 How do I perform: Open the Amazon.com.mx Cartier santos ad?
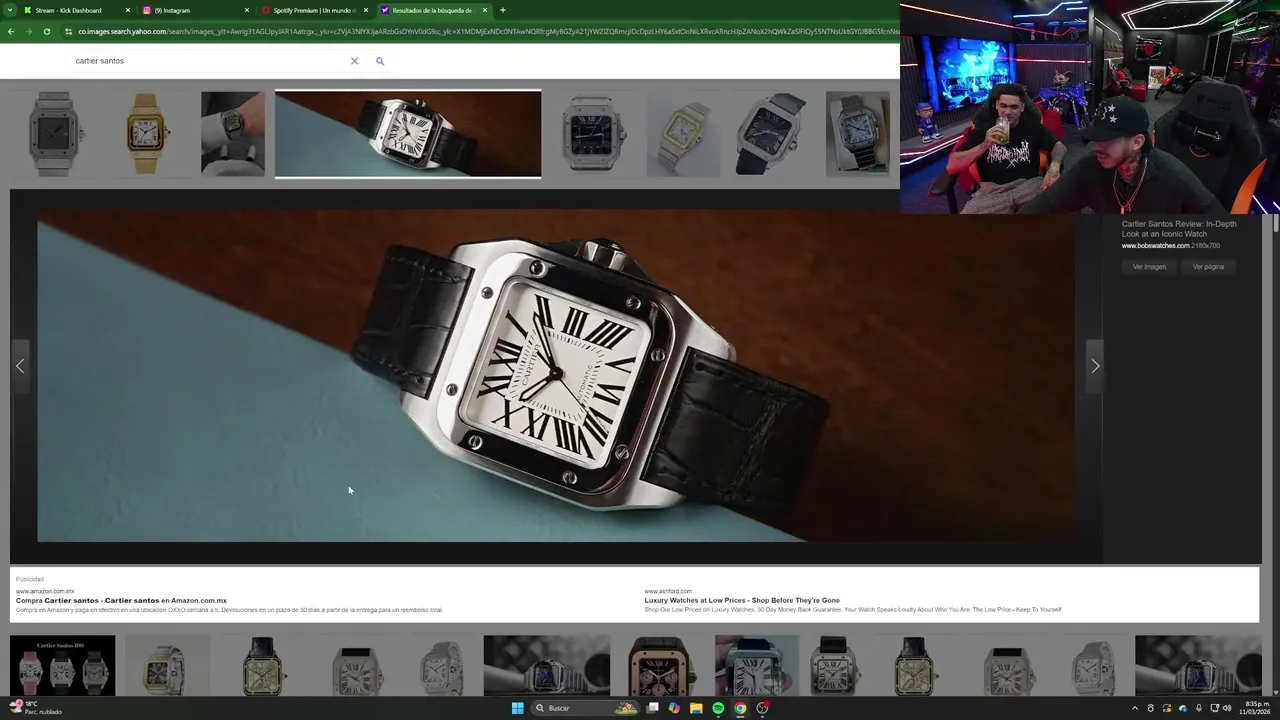coord(121,601)
